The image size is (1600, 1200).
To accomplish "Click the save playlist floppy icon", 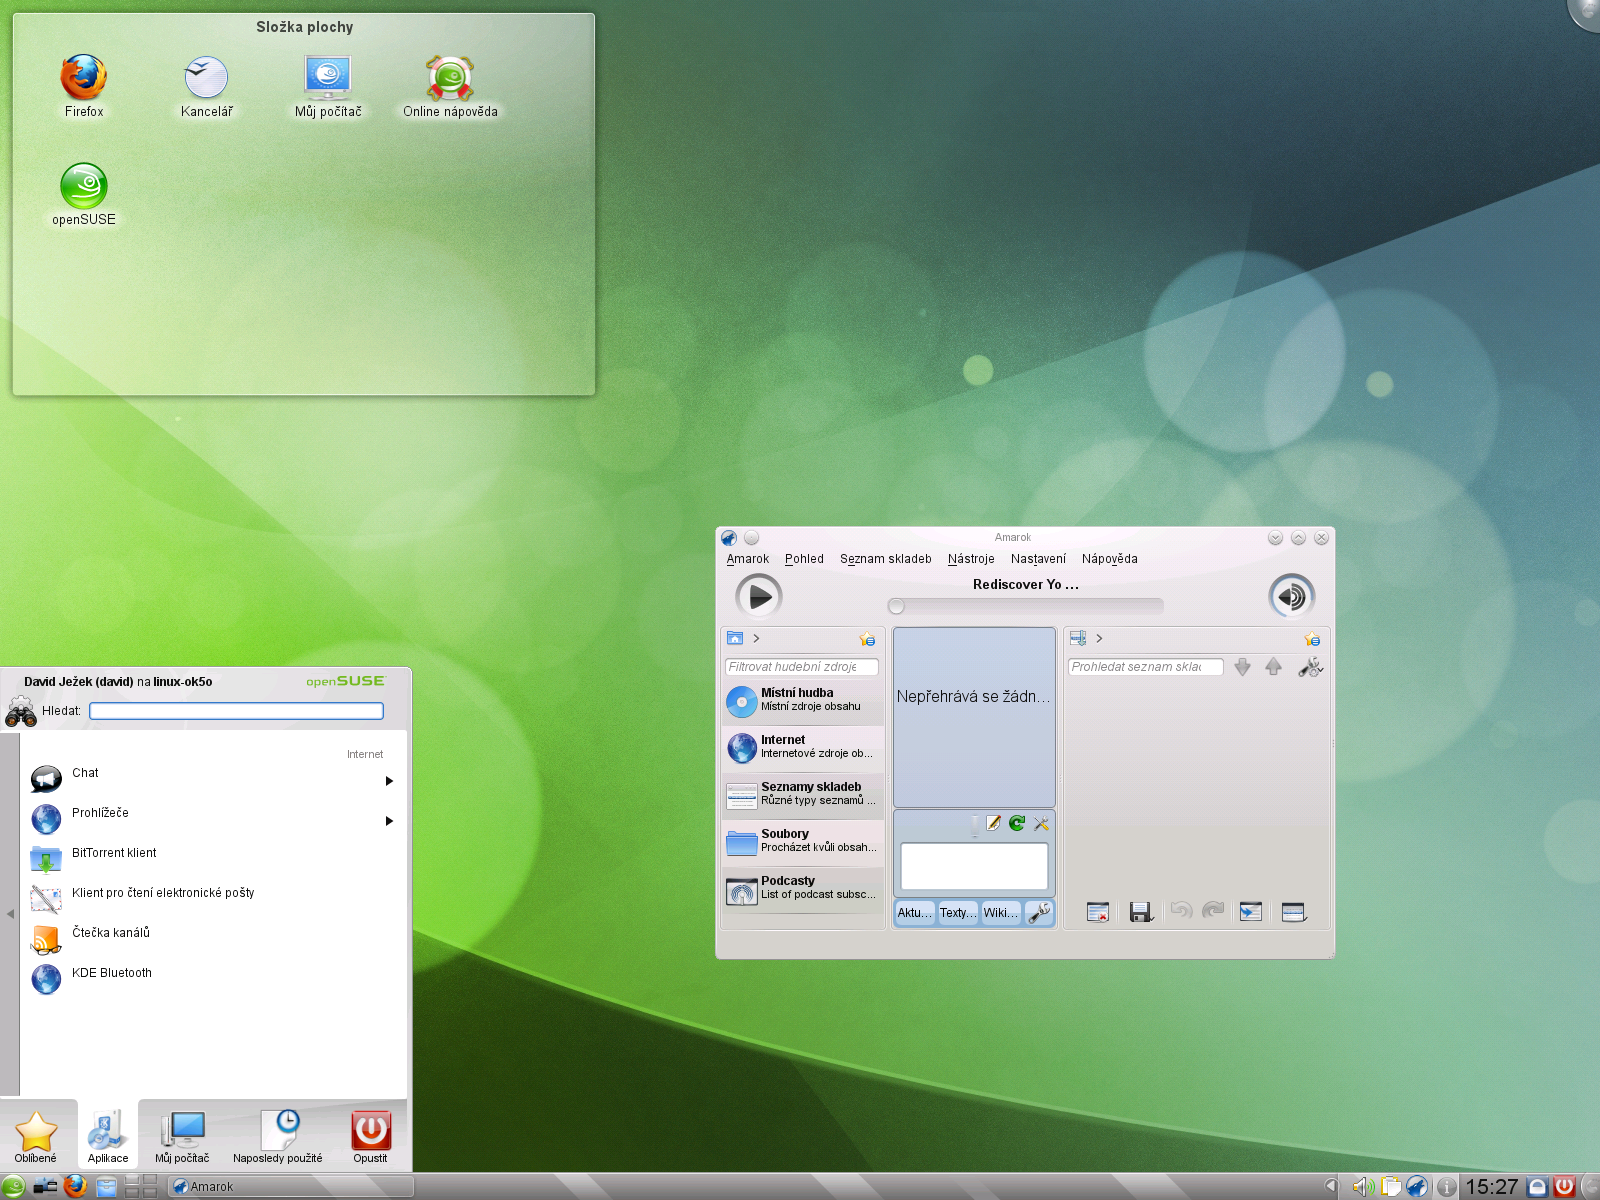I will point(1141,912).
